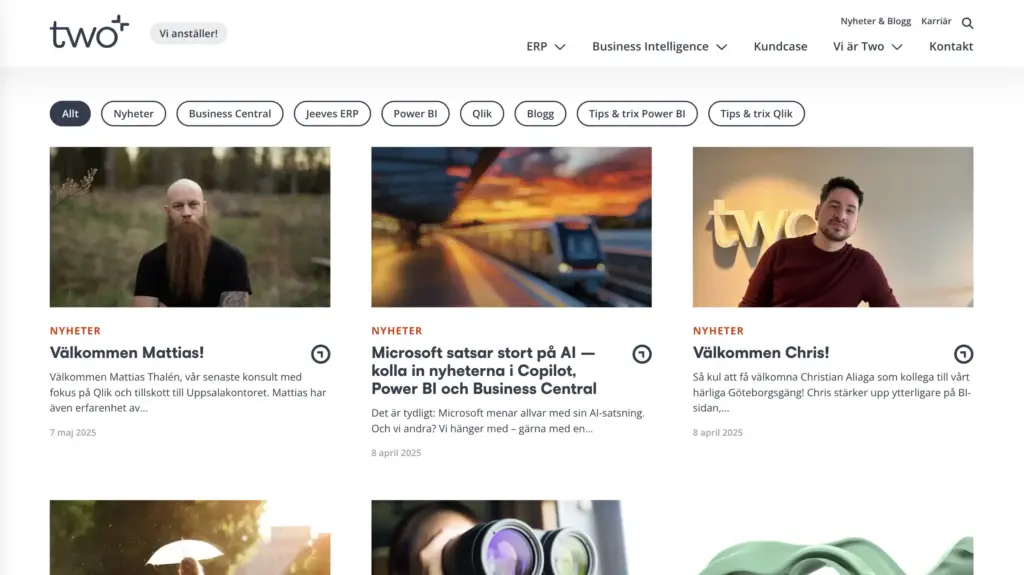Open the search magnifier icon
Screen dimensions: 1024x575
(967, 23)
